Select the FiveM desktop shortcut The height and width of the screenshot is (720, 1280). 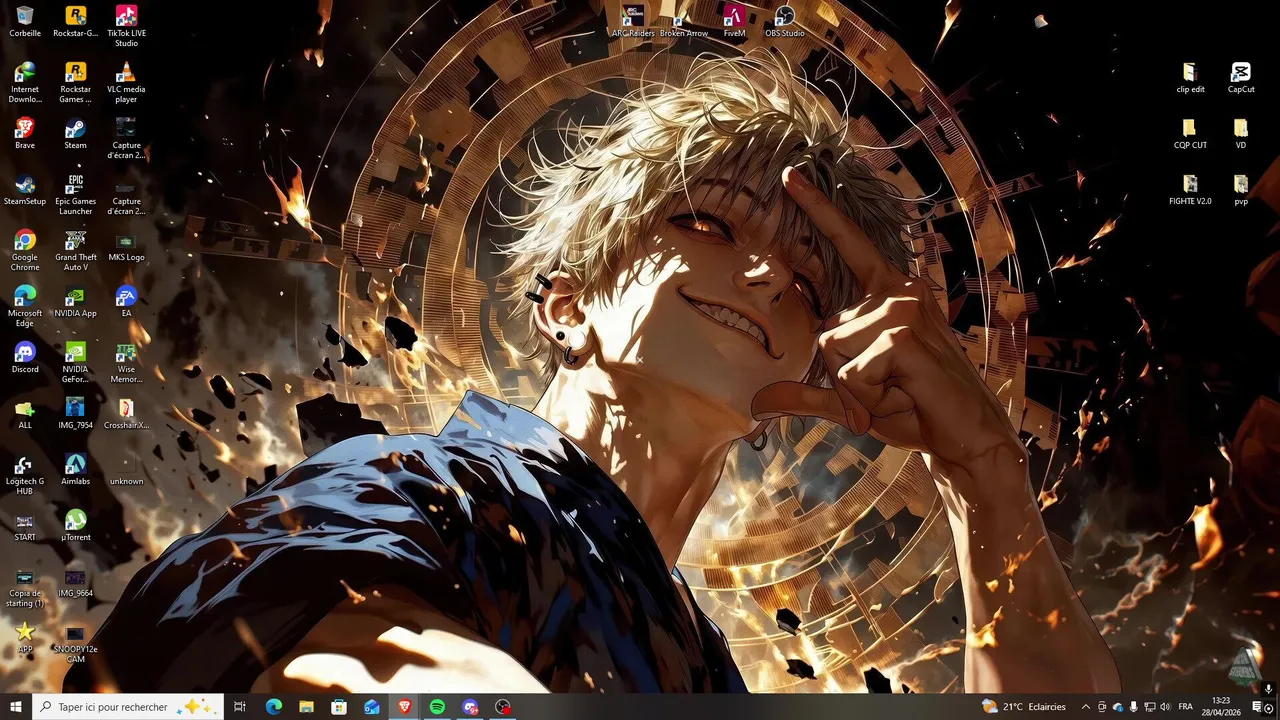tap(734, 22)
